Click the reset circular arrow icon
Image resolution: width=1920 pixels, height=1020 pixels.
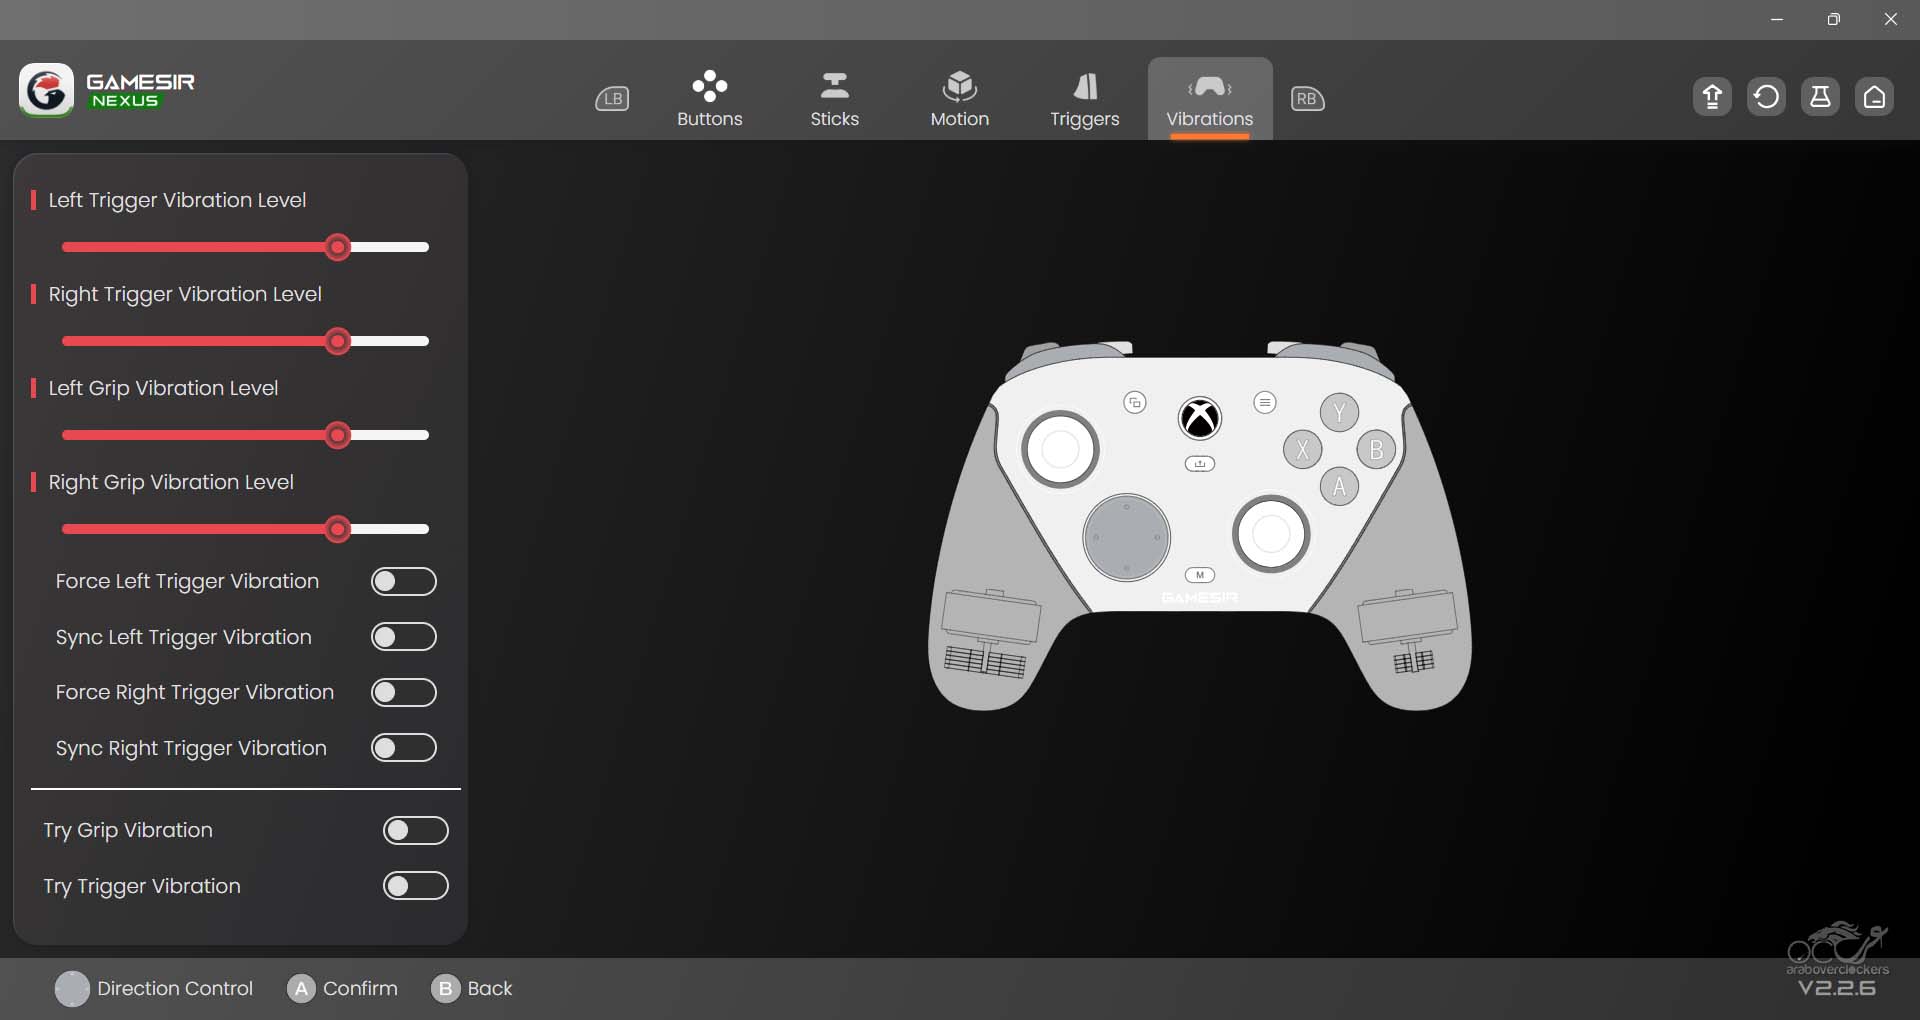(x=1766, y=97)
